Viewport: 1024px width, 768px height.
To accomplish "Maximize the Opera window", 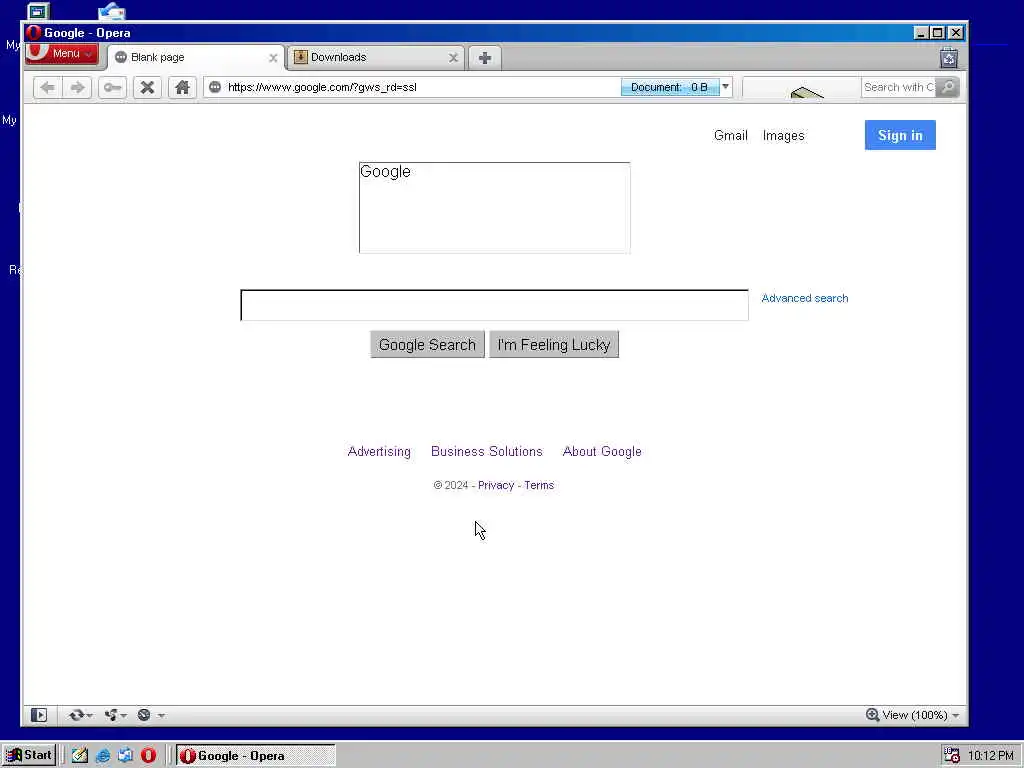I will tap(938, 33).
